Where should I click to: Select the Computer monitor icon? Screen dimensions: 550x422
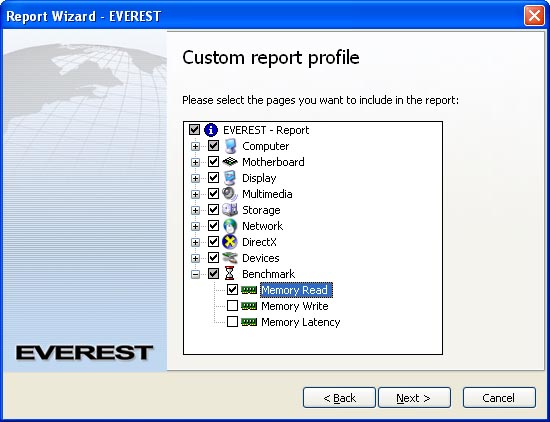[x=230, y=146]
